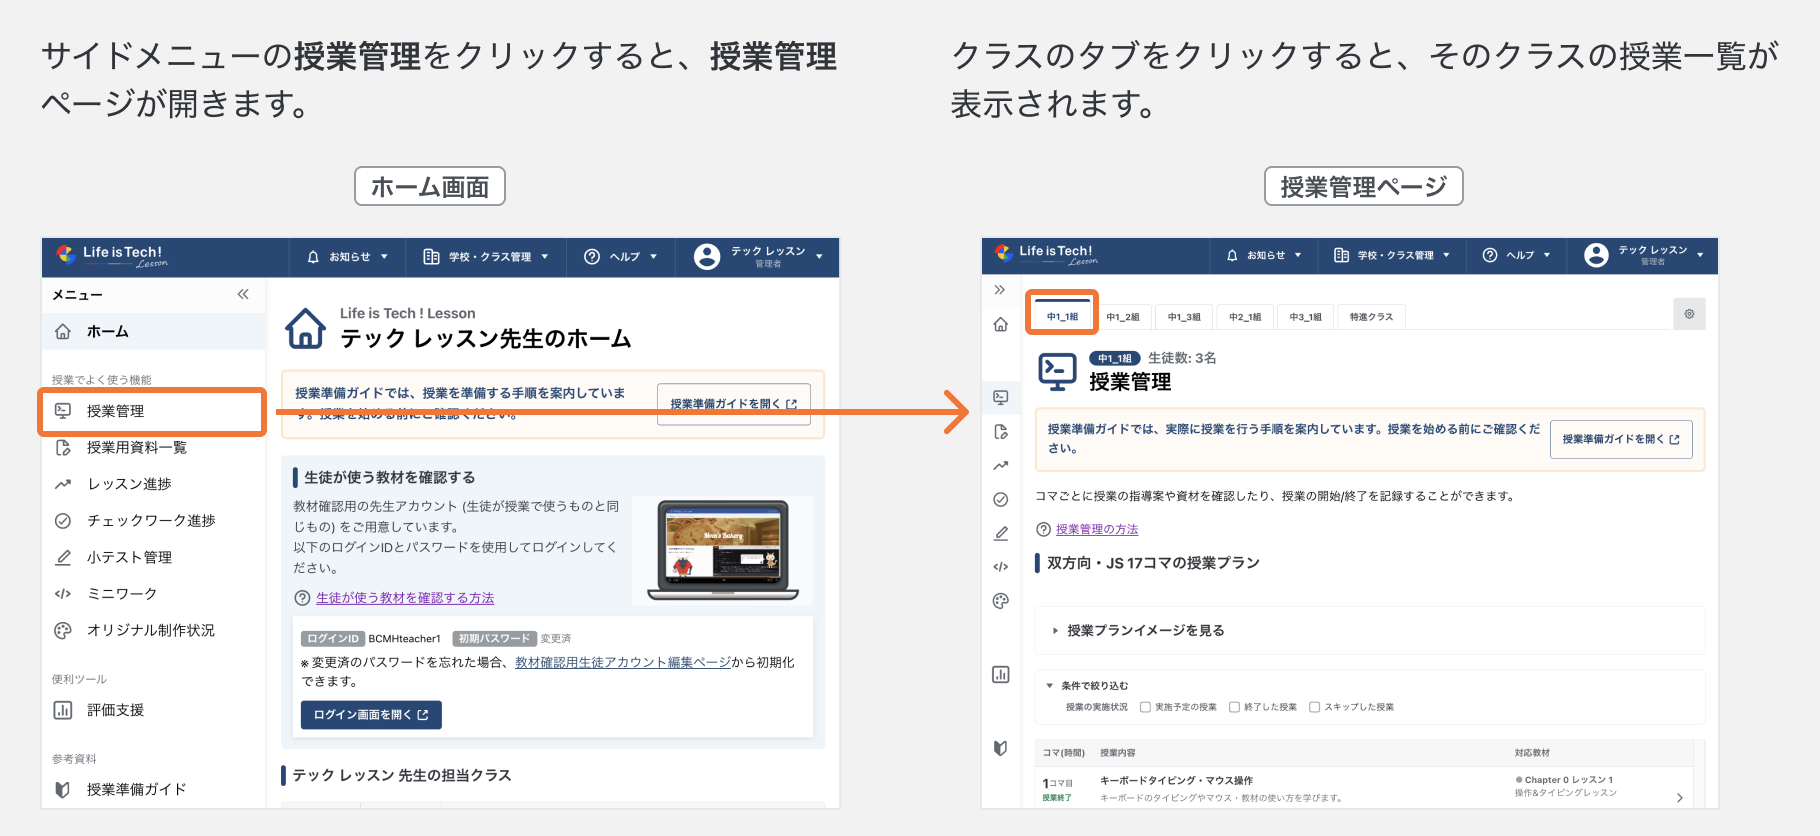Click the ミニワーク code brackets icon in Home menu

(63, 594)
